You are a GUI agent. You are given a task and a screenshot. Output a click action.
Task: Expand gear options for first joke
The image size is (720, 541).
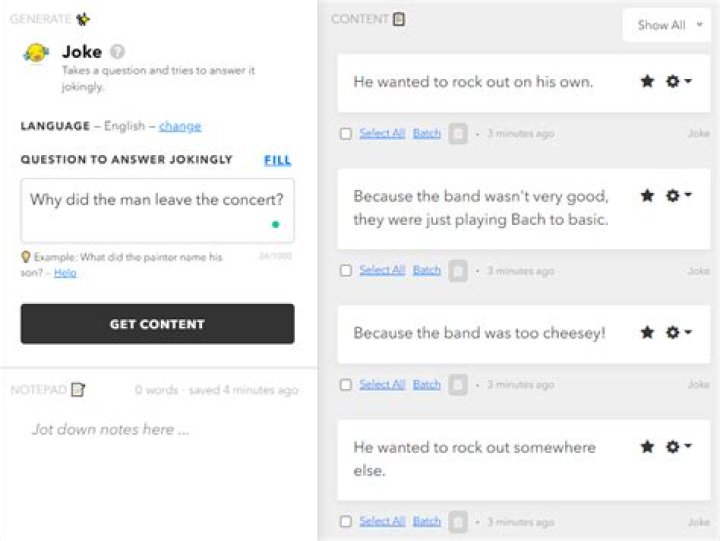click(x=678, y=81)
